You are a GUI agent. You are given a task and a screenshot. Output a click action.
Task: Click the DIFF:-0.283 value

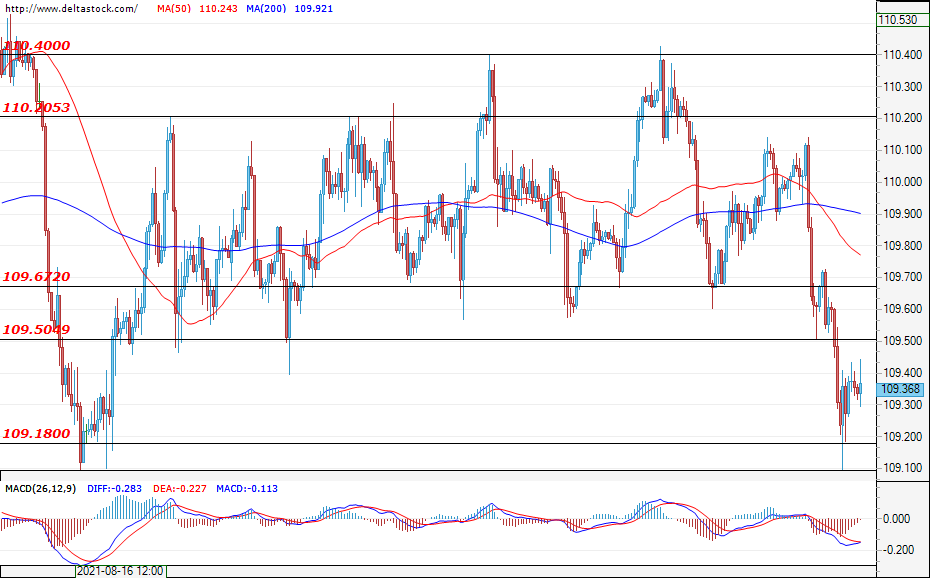114,488
